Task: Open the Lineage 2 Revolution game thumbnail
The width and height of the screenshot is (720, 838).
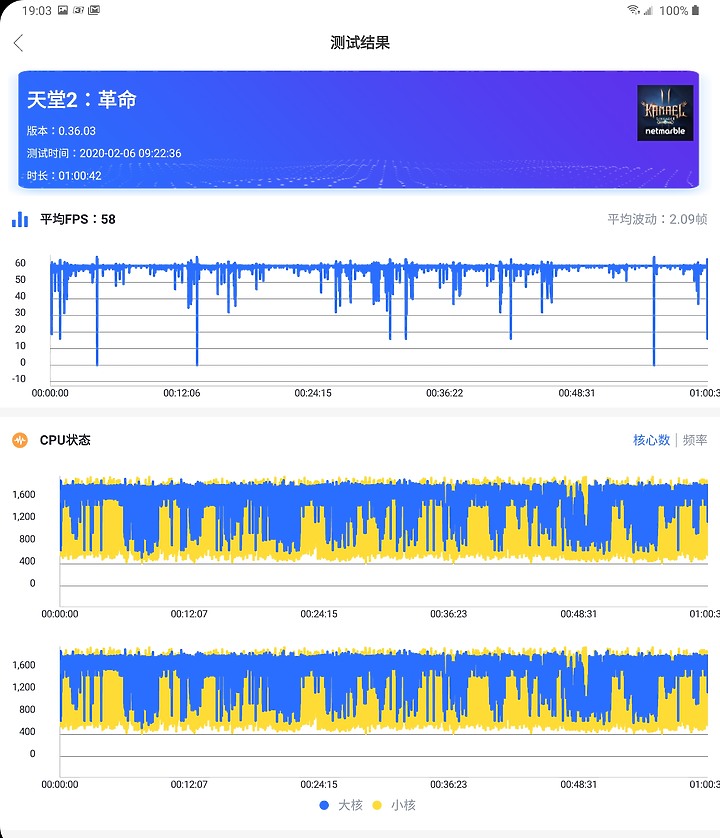Action: click(x=665, y=113)
